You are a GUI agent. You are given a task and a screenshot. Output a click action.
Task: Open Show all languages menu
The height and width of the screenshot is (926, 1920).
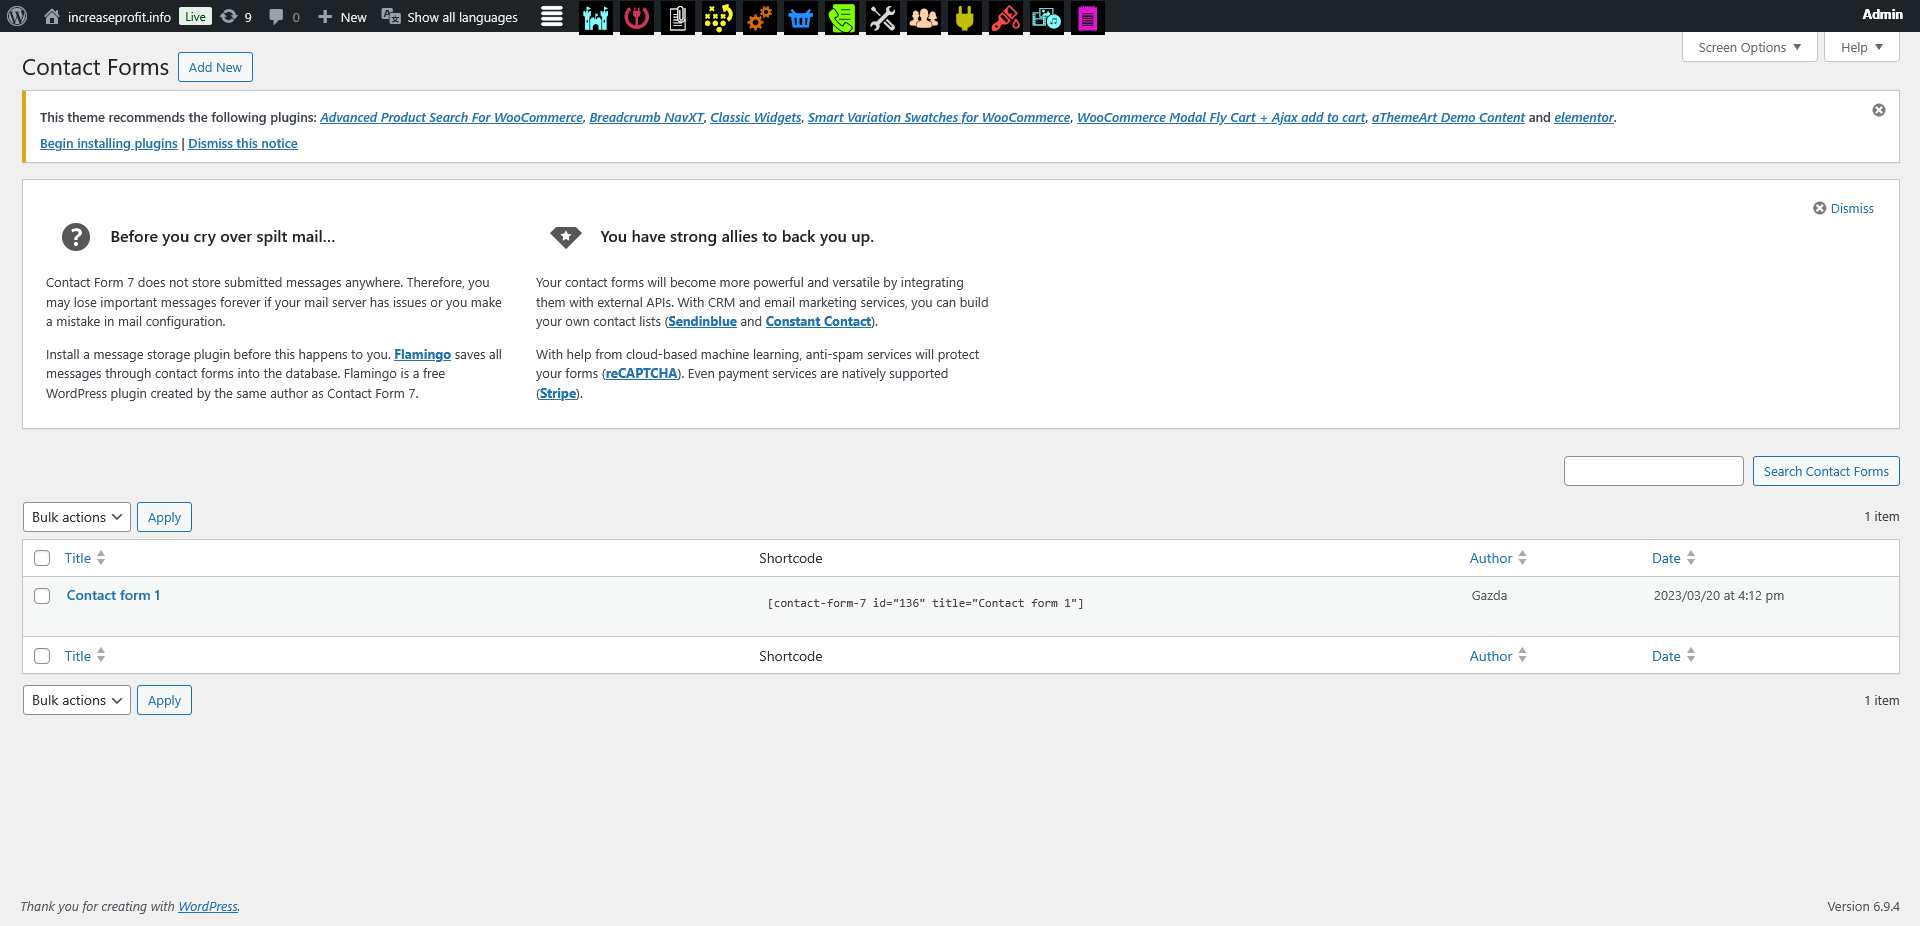[450, 17]
